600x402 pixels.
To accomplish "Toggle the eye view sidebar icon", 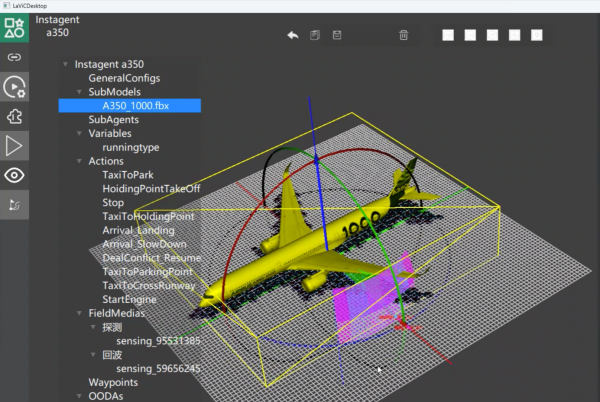I will coord(14,175).
